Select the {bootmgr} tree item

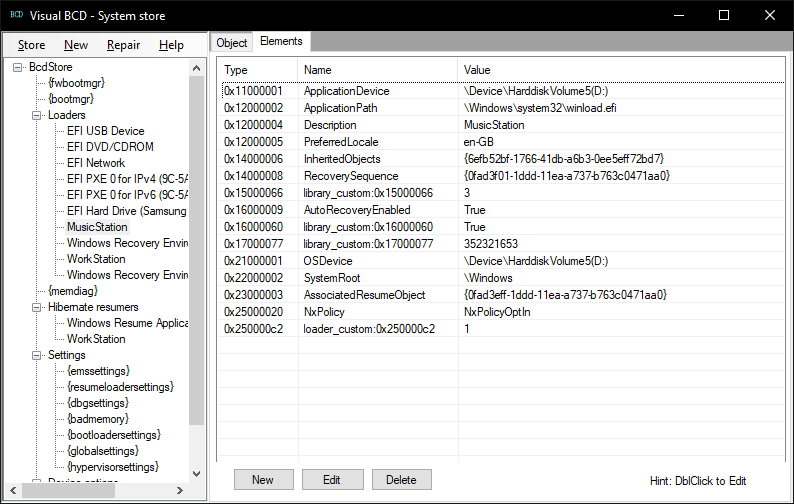click(71, 99)
